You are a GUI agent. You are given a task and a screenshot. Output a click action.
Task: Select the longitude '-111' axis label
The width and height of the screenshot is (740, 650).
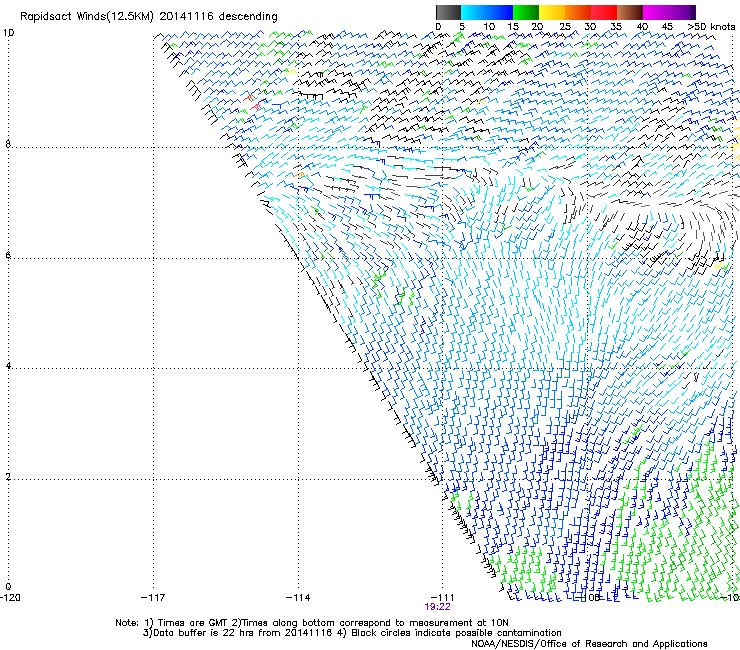(x=442, y=598)
